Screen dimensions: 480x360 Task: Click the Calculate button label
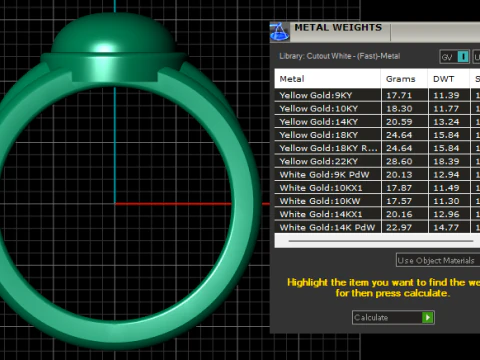[371, 318]
